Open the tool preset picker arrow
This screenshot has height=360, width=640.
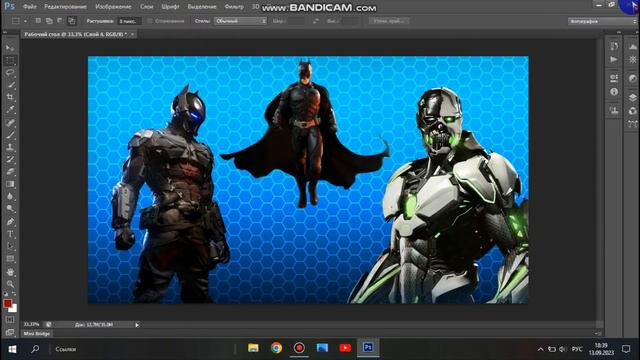pyautogui.click(x=25, y=21)
